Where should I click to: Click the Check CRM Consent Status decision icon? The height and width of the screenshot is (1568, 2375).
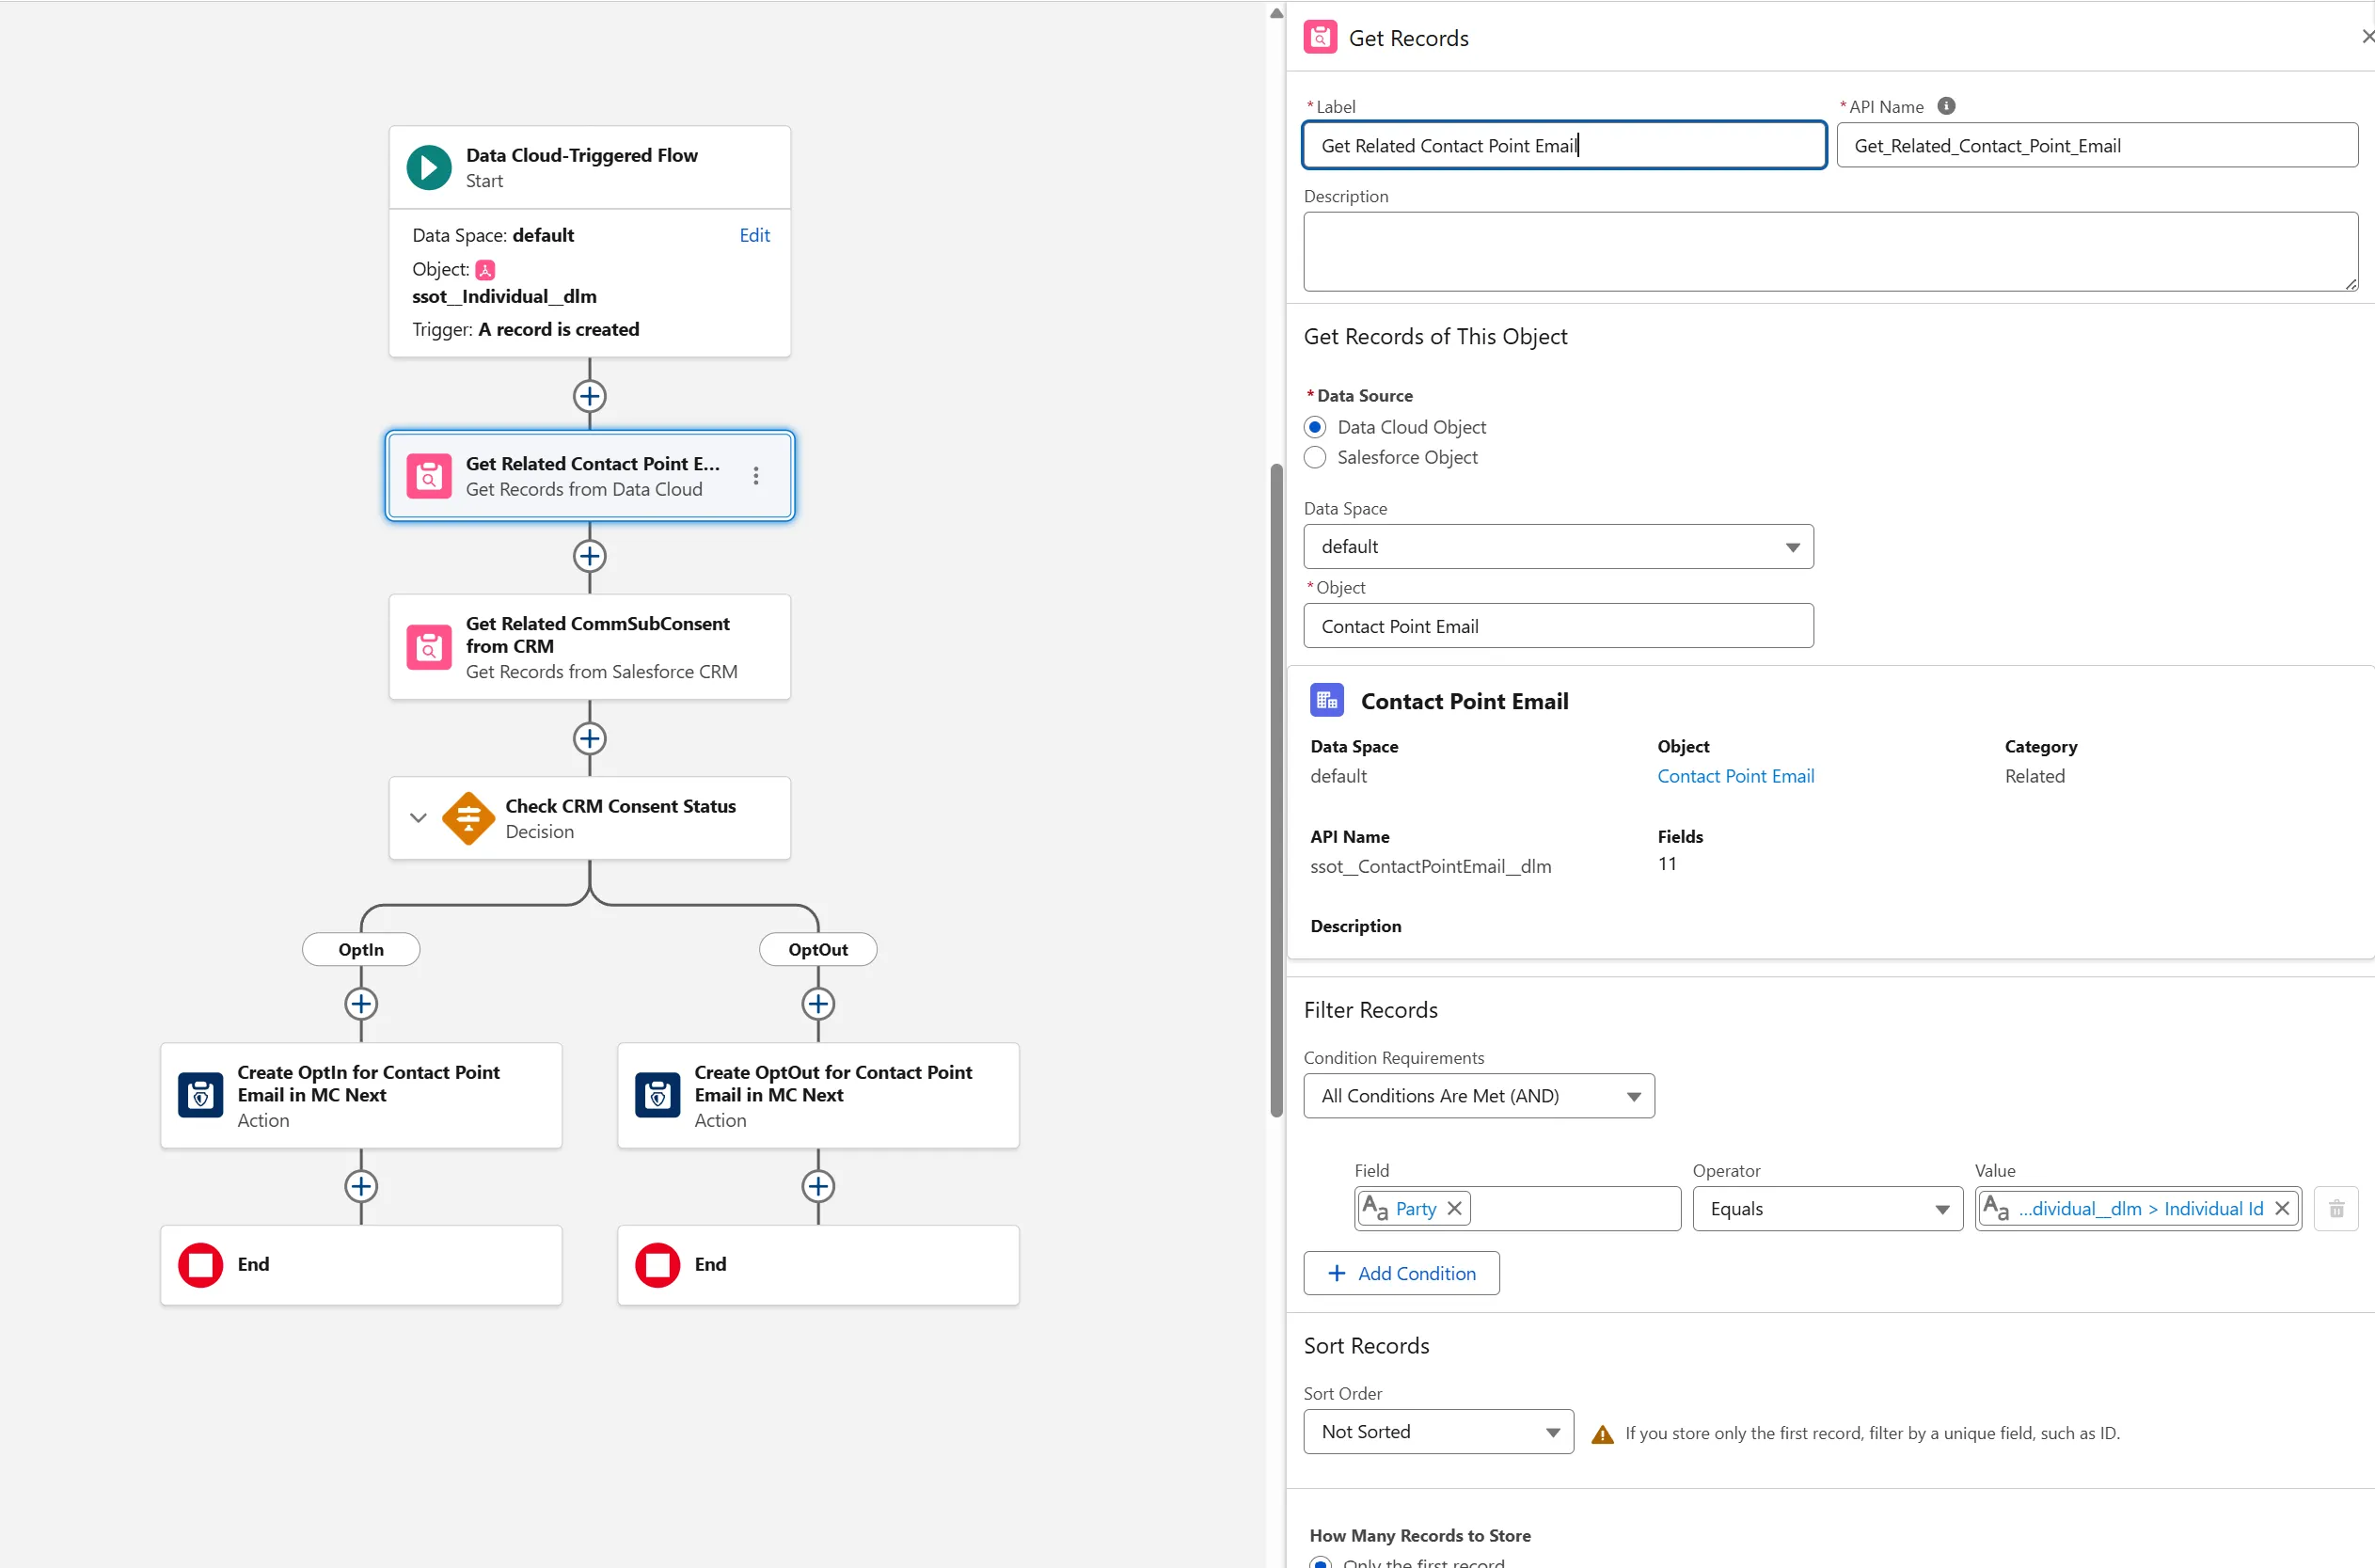(x=469, y=819)
